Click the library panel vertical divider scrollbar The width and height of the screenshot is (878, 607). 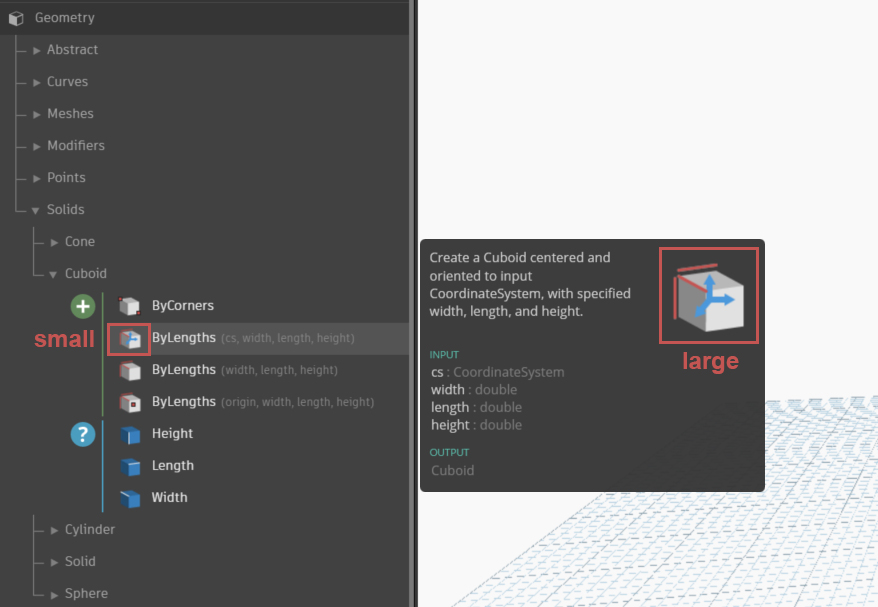coord(413,304)
